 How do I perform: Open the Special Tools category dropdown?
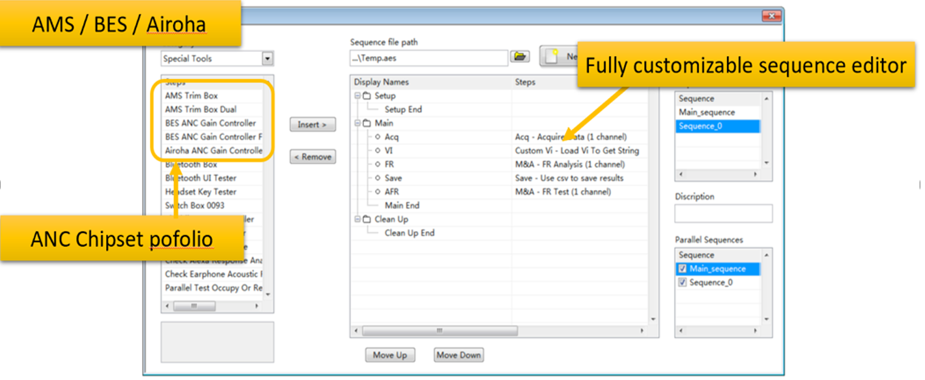[267, 59]
